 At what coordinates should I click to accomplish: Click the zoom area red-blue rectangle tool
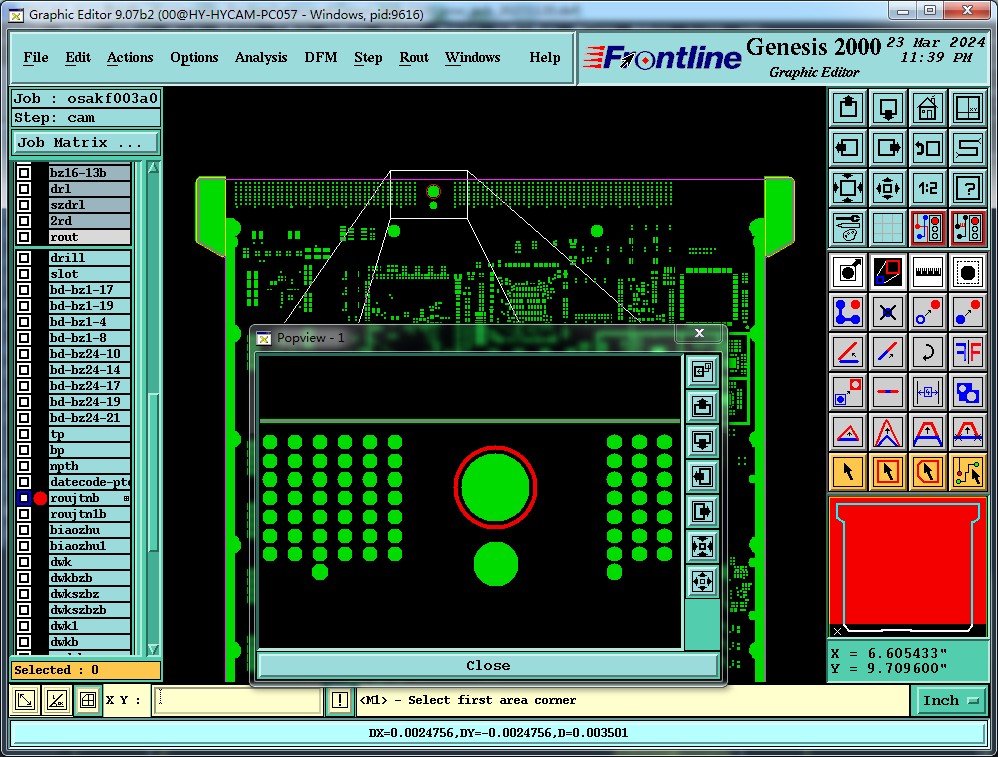tap(888, 272)
